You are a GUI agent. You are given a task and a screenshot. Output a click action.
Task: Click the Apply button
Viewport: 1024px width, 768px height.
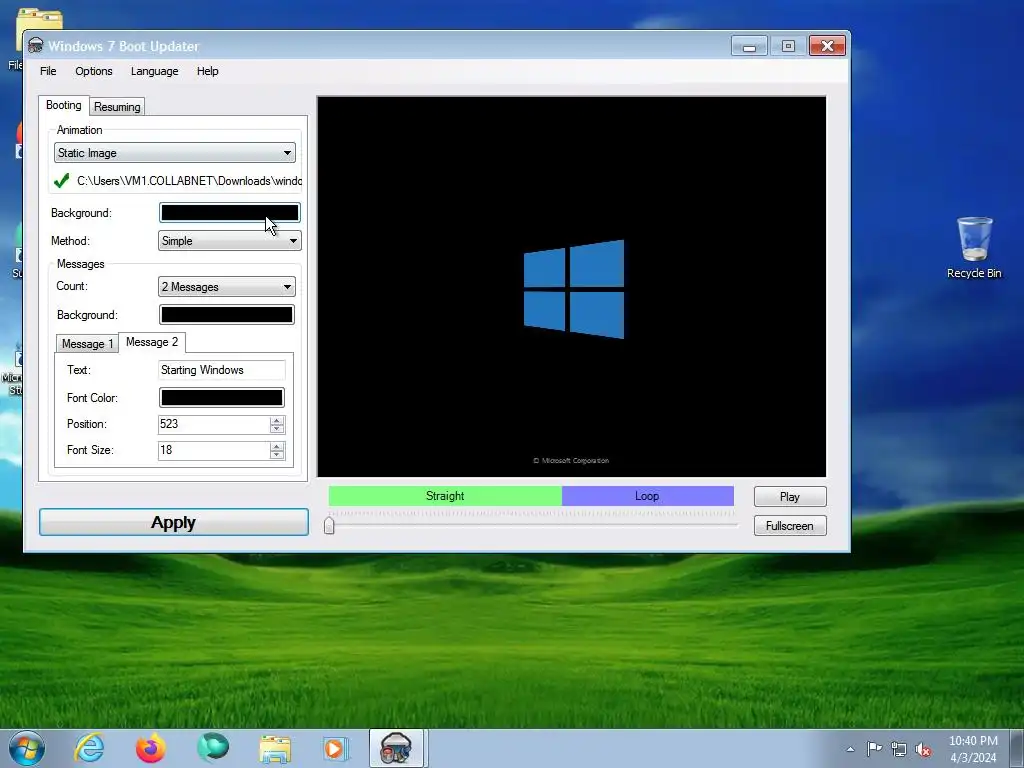click(x=174, y=522)
